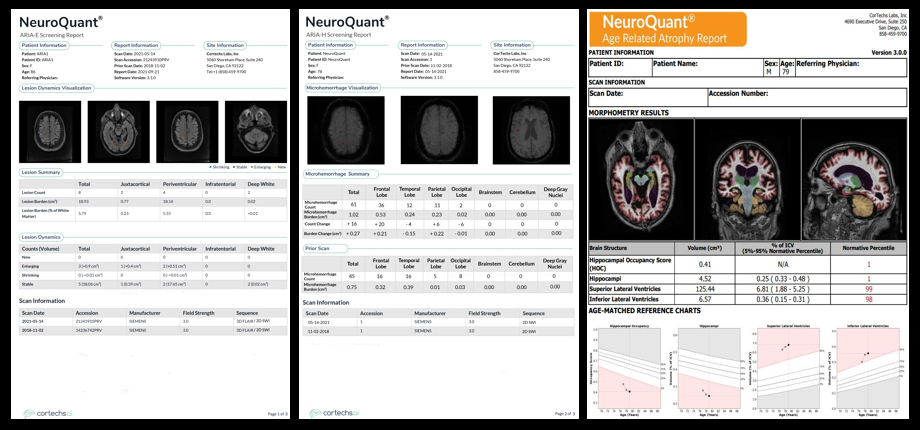The height and width of the screenshot is (430, 920).
Task: Click the cortechs.ai logo on ARIA-H report
Action: tap(333, 413)
